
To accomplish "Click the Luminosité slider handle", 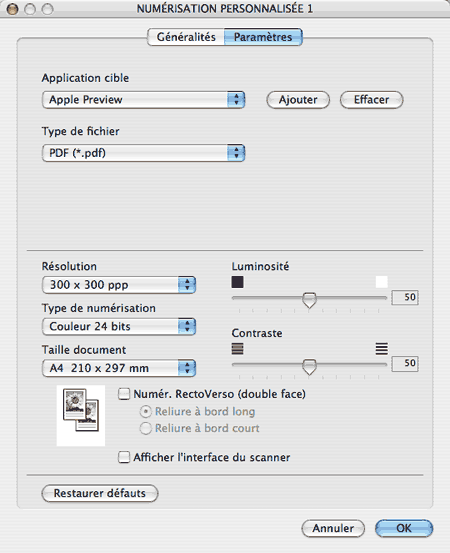I will 309,300.
